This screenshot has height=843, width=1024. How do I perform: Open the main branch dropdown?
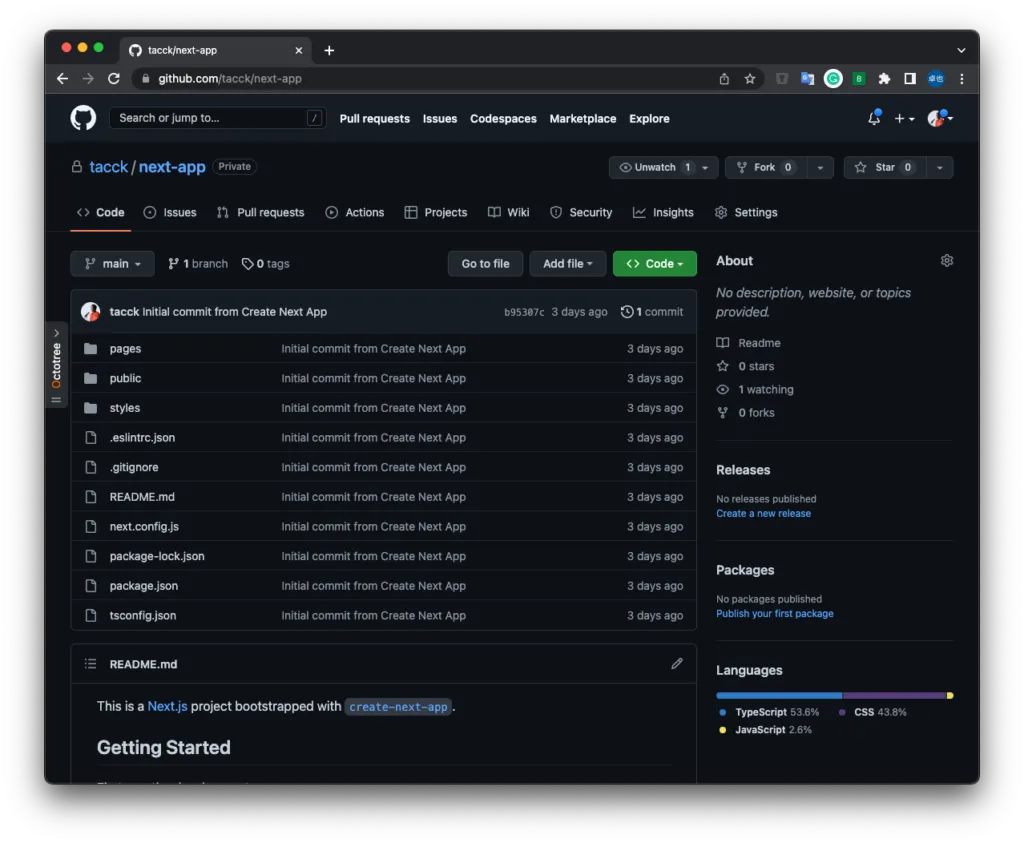tap(112, 264)
